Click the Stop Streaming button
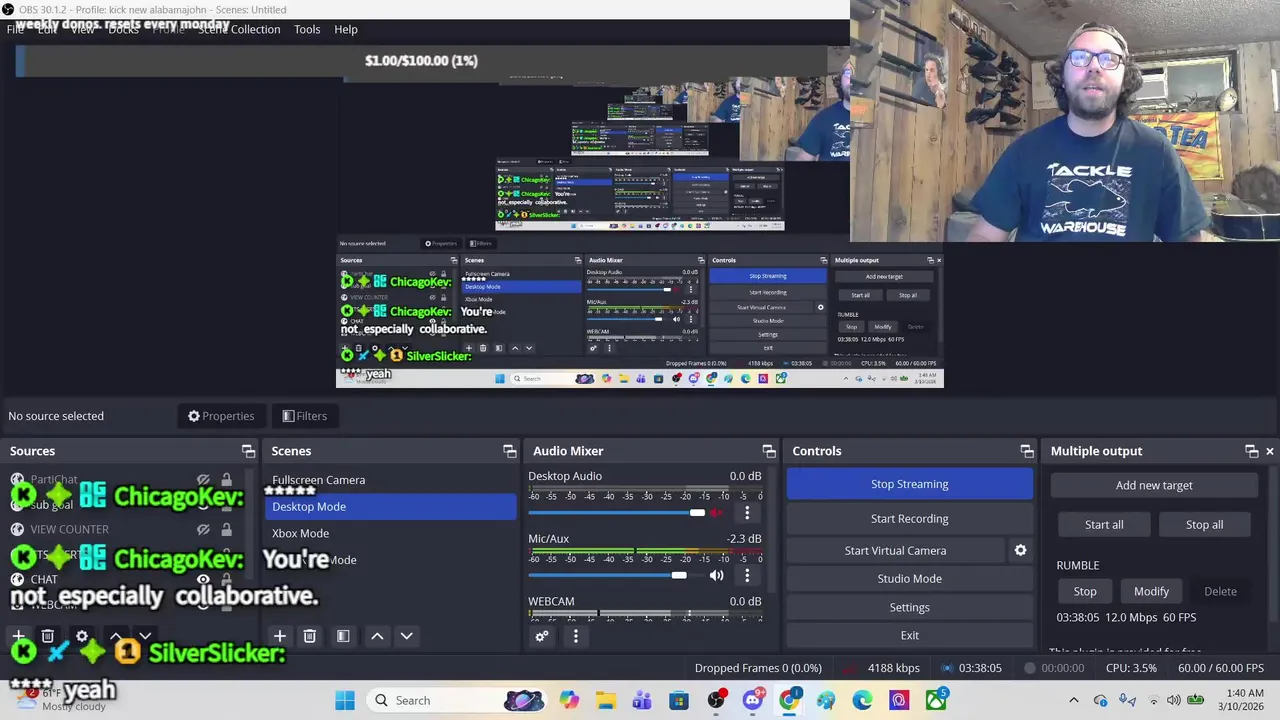The width and height of the screenshot is (1280, 720). pyautogui.click(x=909, y=484)
